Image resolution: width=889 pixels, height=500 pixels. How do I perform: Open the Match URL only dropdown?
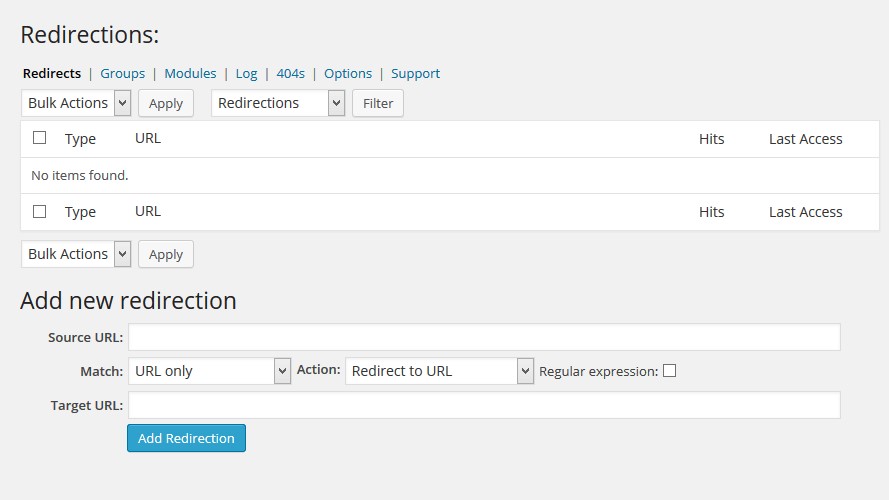pos(209,371)
